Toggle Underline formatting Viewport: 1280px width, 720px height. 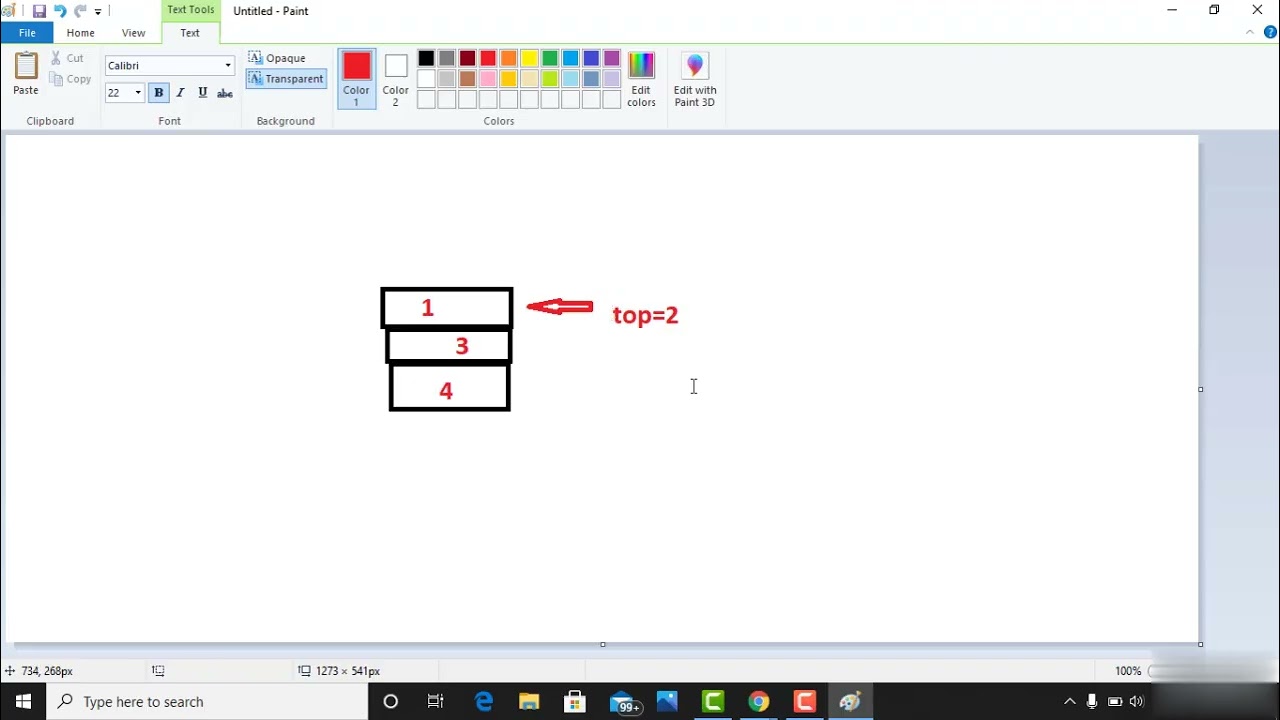point(202,93)
